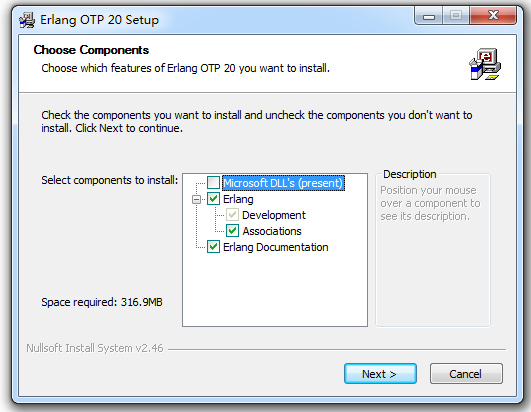The height and width of the screenshot is (412, 531).
Task: Click the disabled maximize button
Action: (x=456, y=16)
